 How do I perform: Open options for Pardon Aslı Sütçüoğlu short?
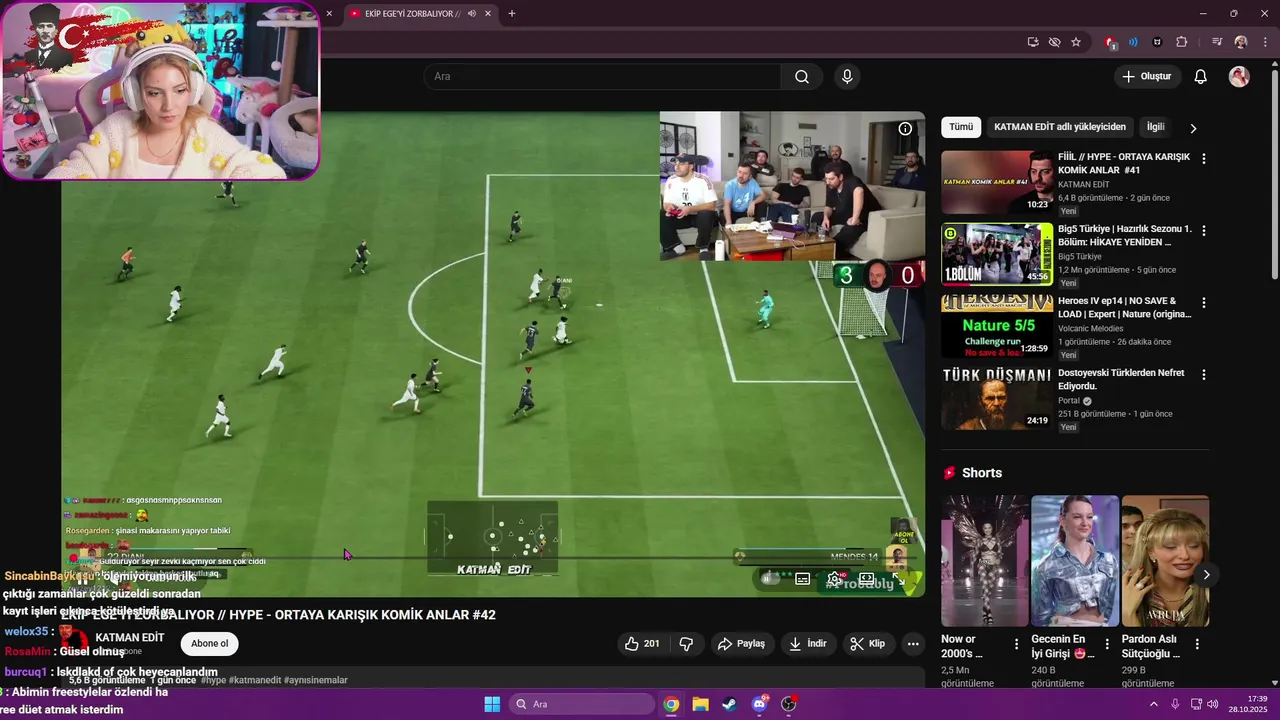pos(1197,645)
